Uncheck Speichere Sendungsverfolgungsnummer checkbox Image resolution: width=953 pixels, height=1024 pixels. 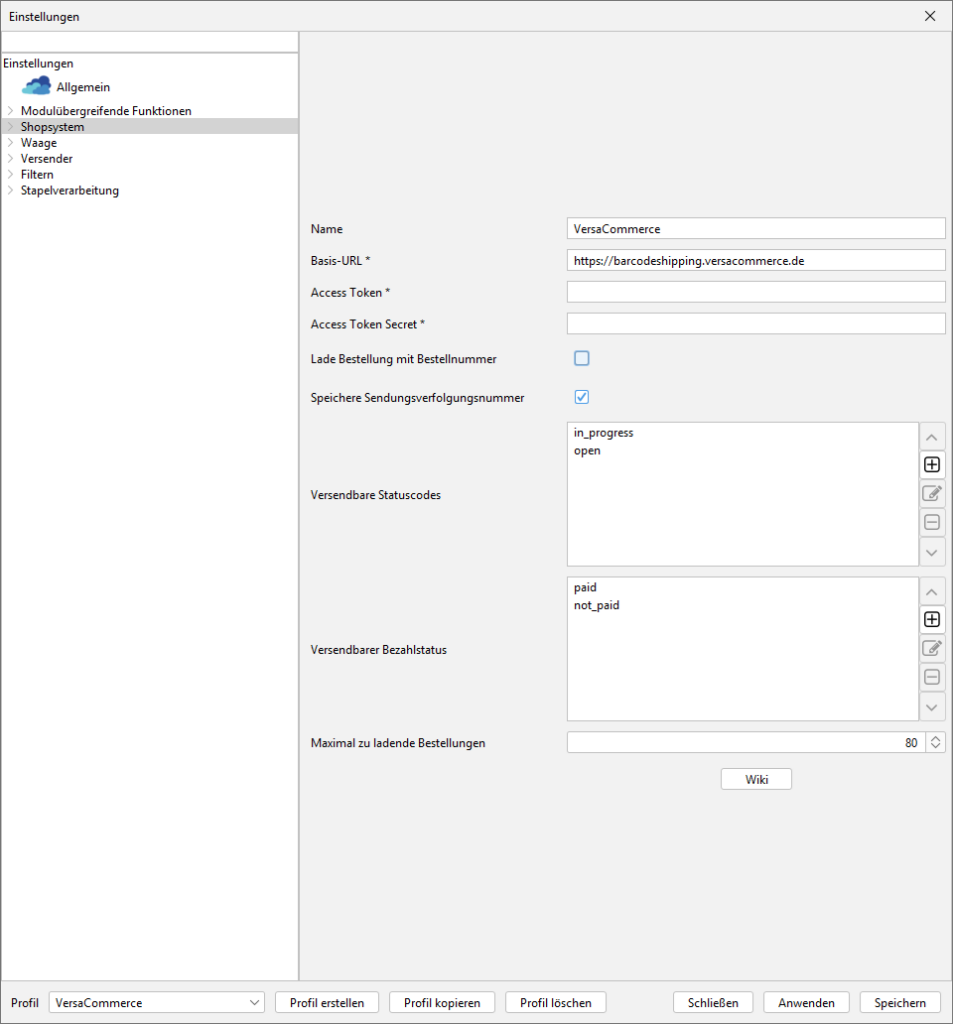tap(582, 397)
